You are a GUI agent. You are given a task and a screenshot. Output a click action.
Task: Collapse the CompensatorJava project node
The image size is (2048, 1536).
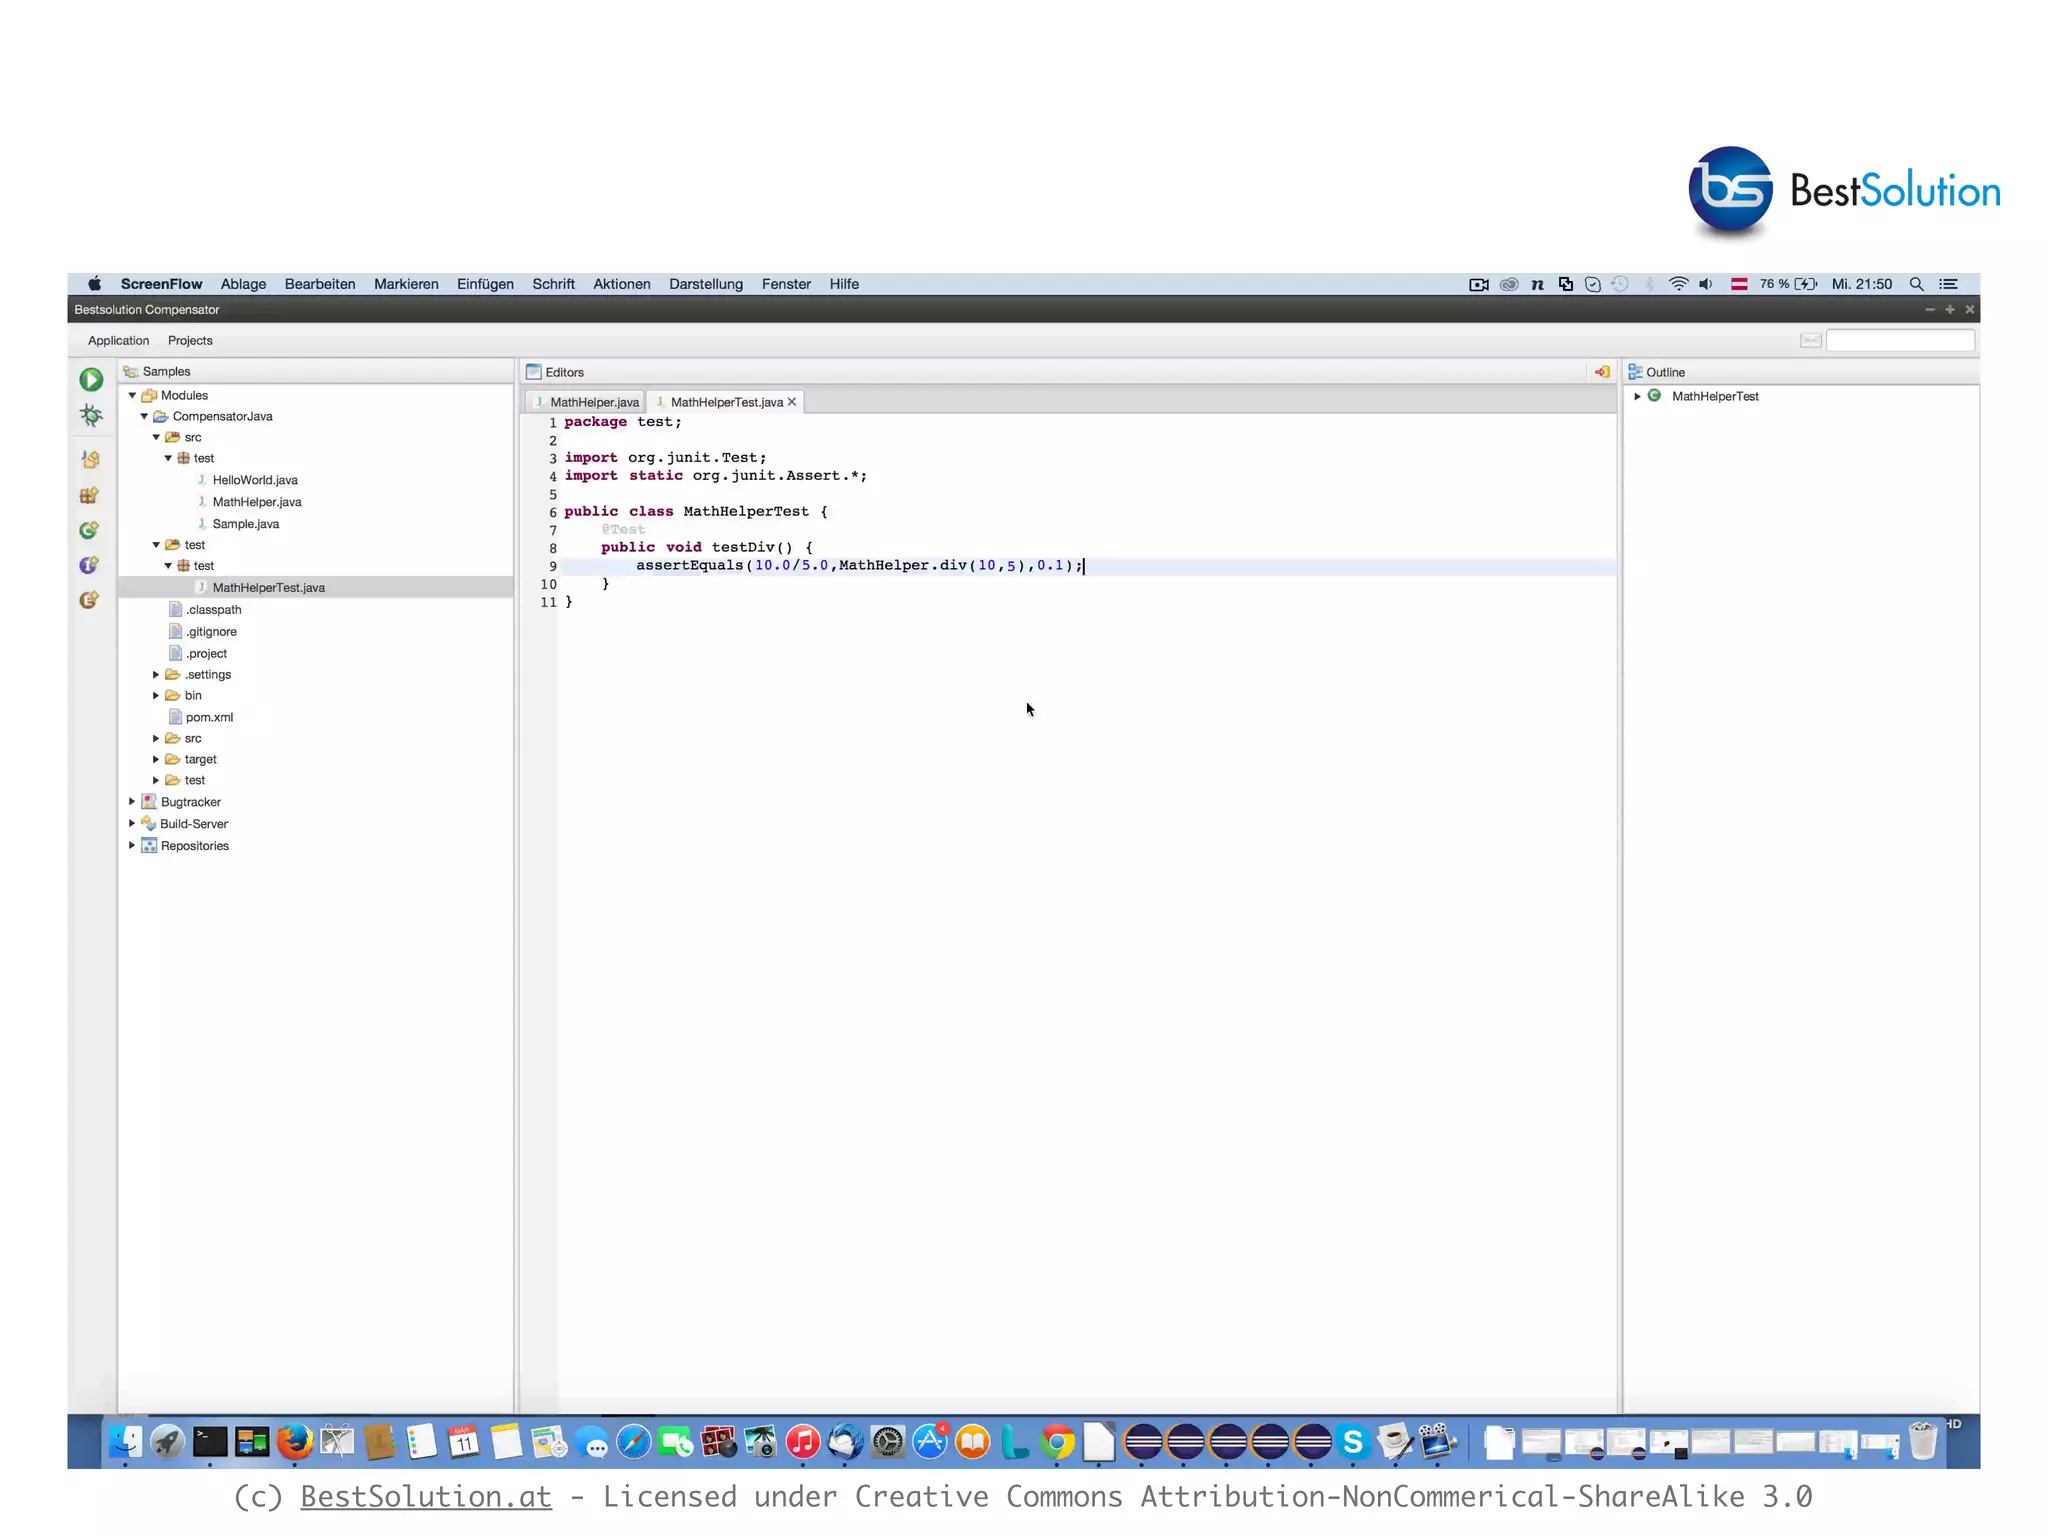tap(144, 416)
